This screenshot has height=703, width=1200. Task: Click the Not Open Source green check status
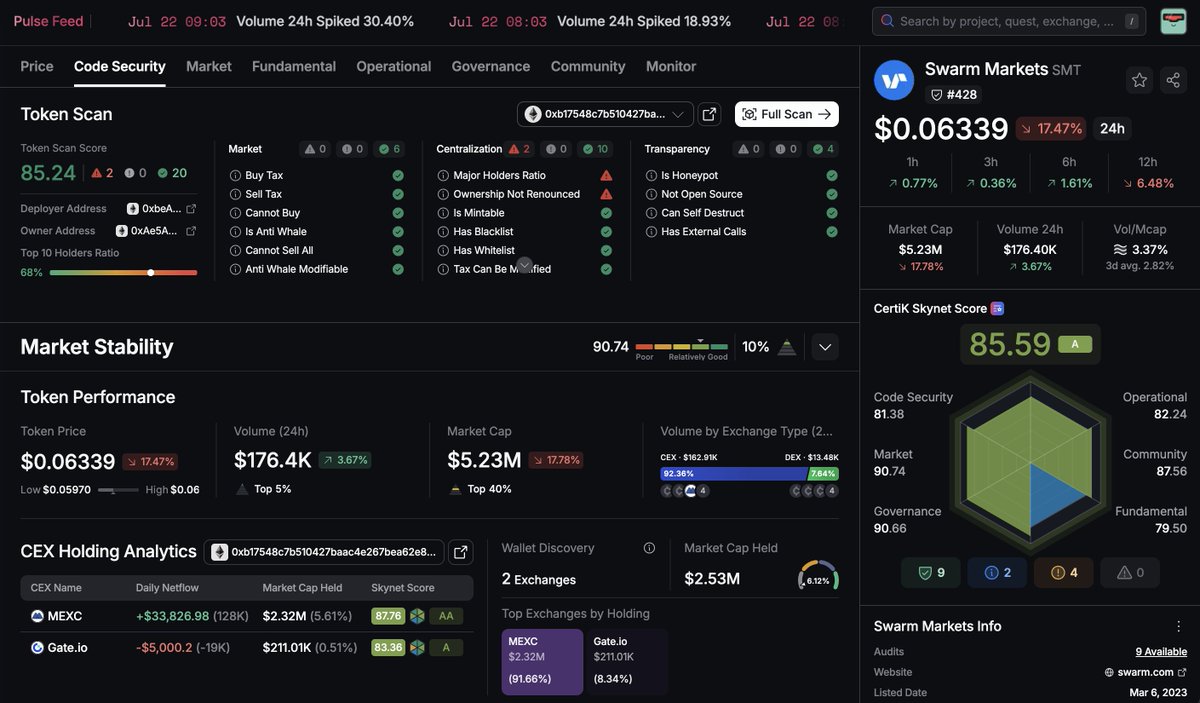pos(832,194)
